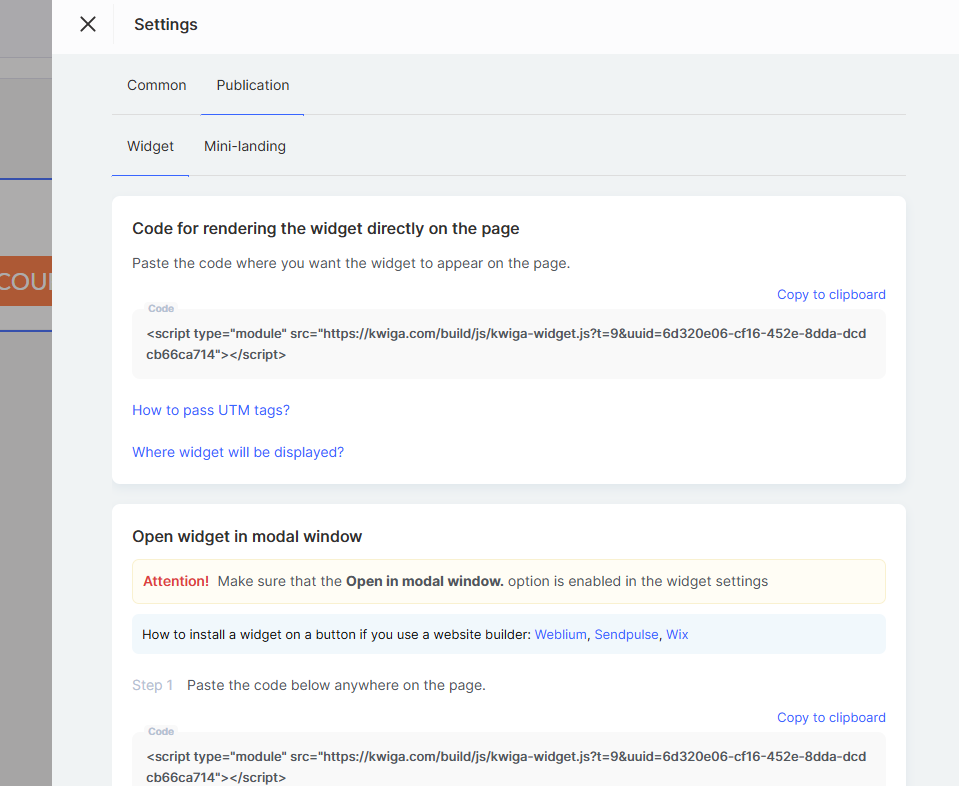Open the 'How to pass UTM tags?' link
Image resolution: width=959 pixels, height=786 pixels.
click(211, 410)
